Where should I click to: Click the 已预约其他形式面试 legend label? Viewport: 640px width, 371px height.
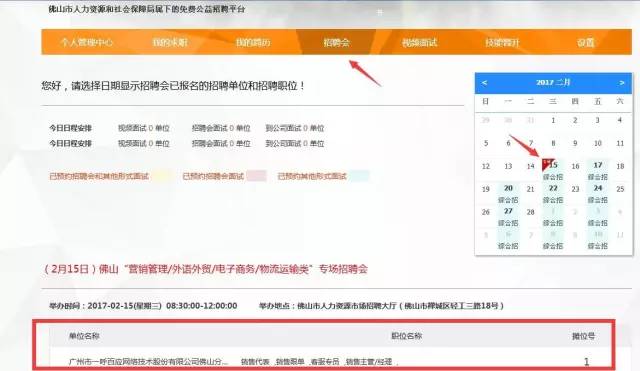click(312, 176)
